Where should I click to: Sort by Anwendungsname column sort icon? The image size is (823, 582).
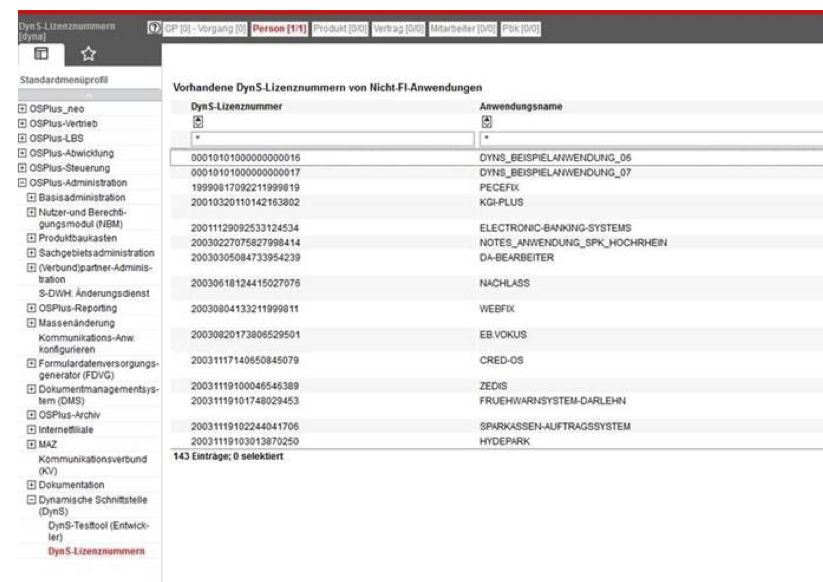pyautogui.click(x=487, y=122)
